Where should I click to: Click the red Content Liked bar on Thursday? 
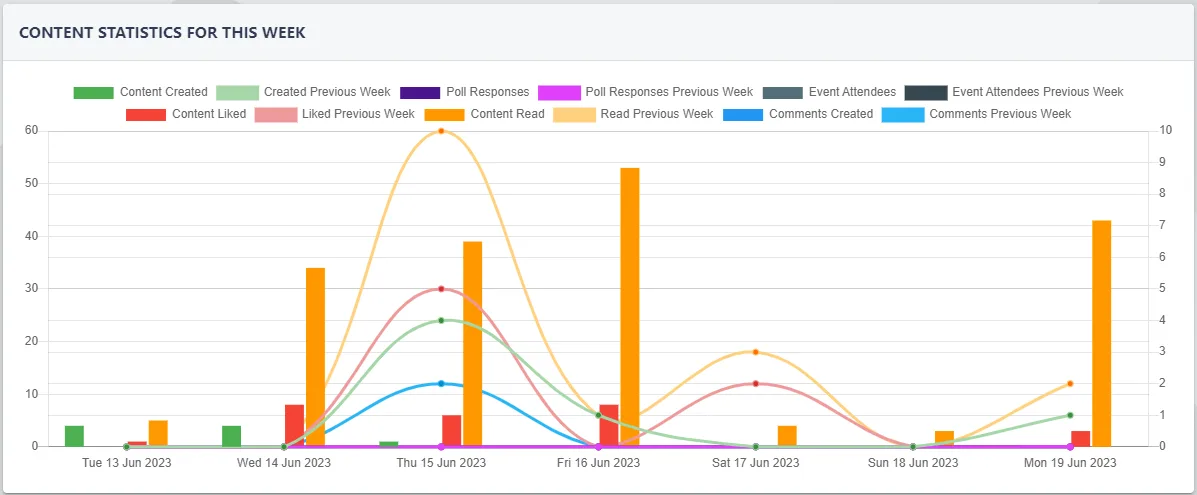pos(452,431)
